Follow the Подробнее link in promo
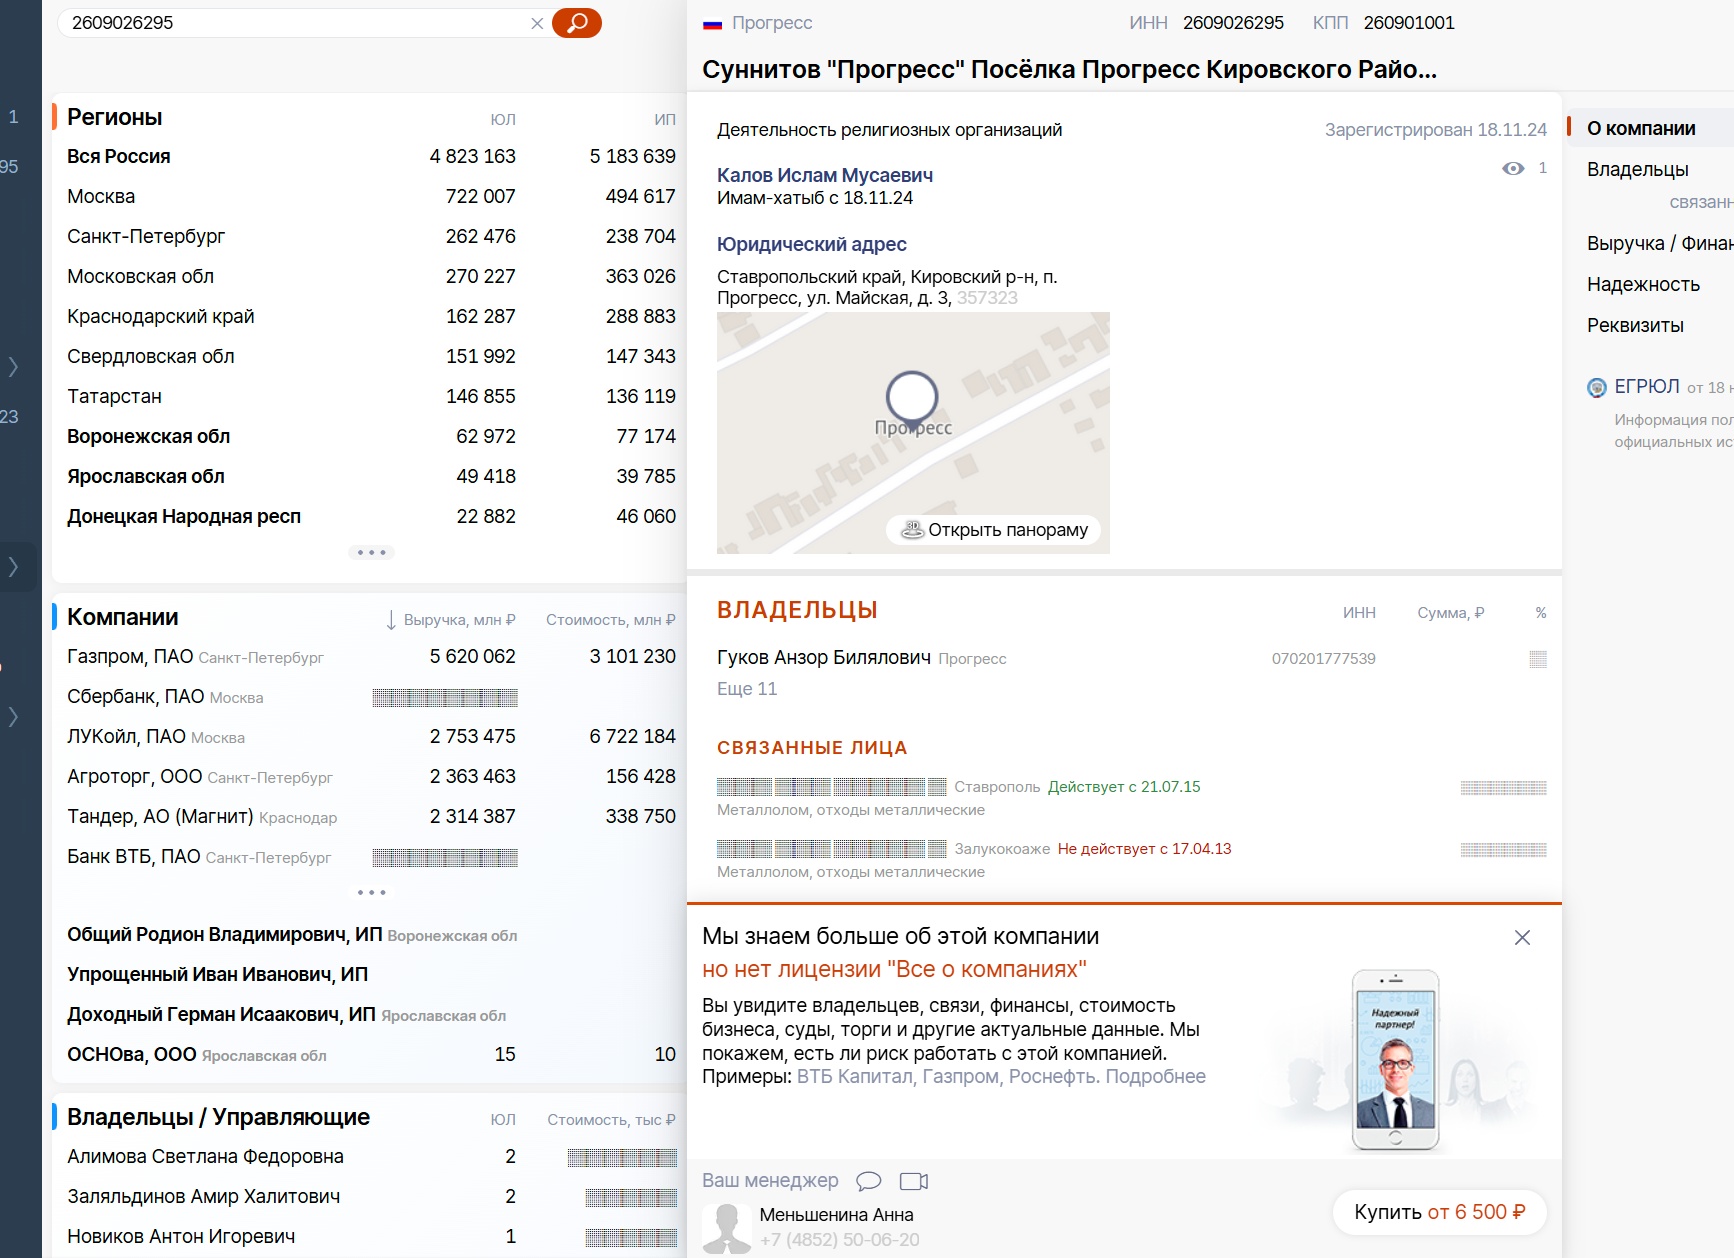 1155,1077
